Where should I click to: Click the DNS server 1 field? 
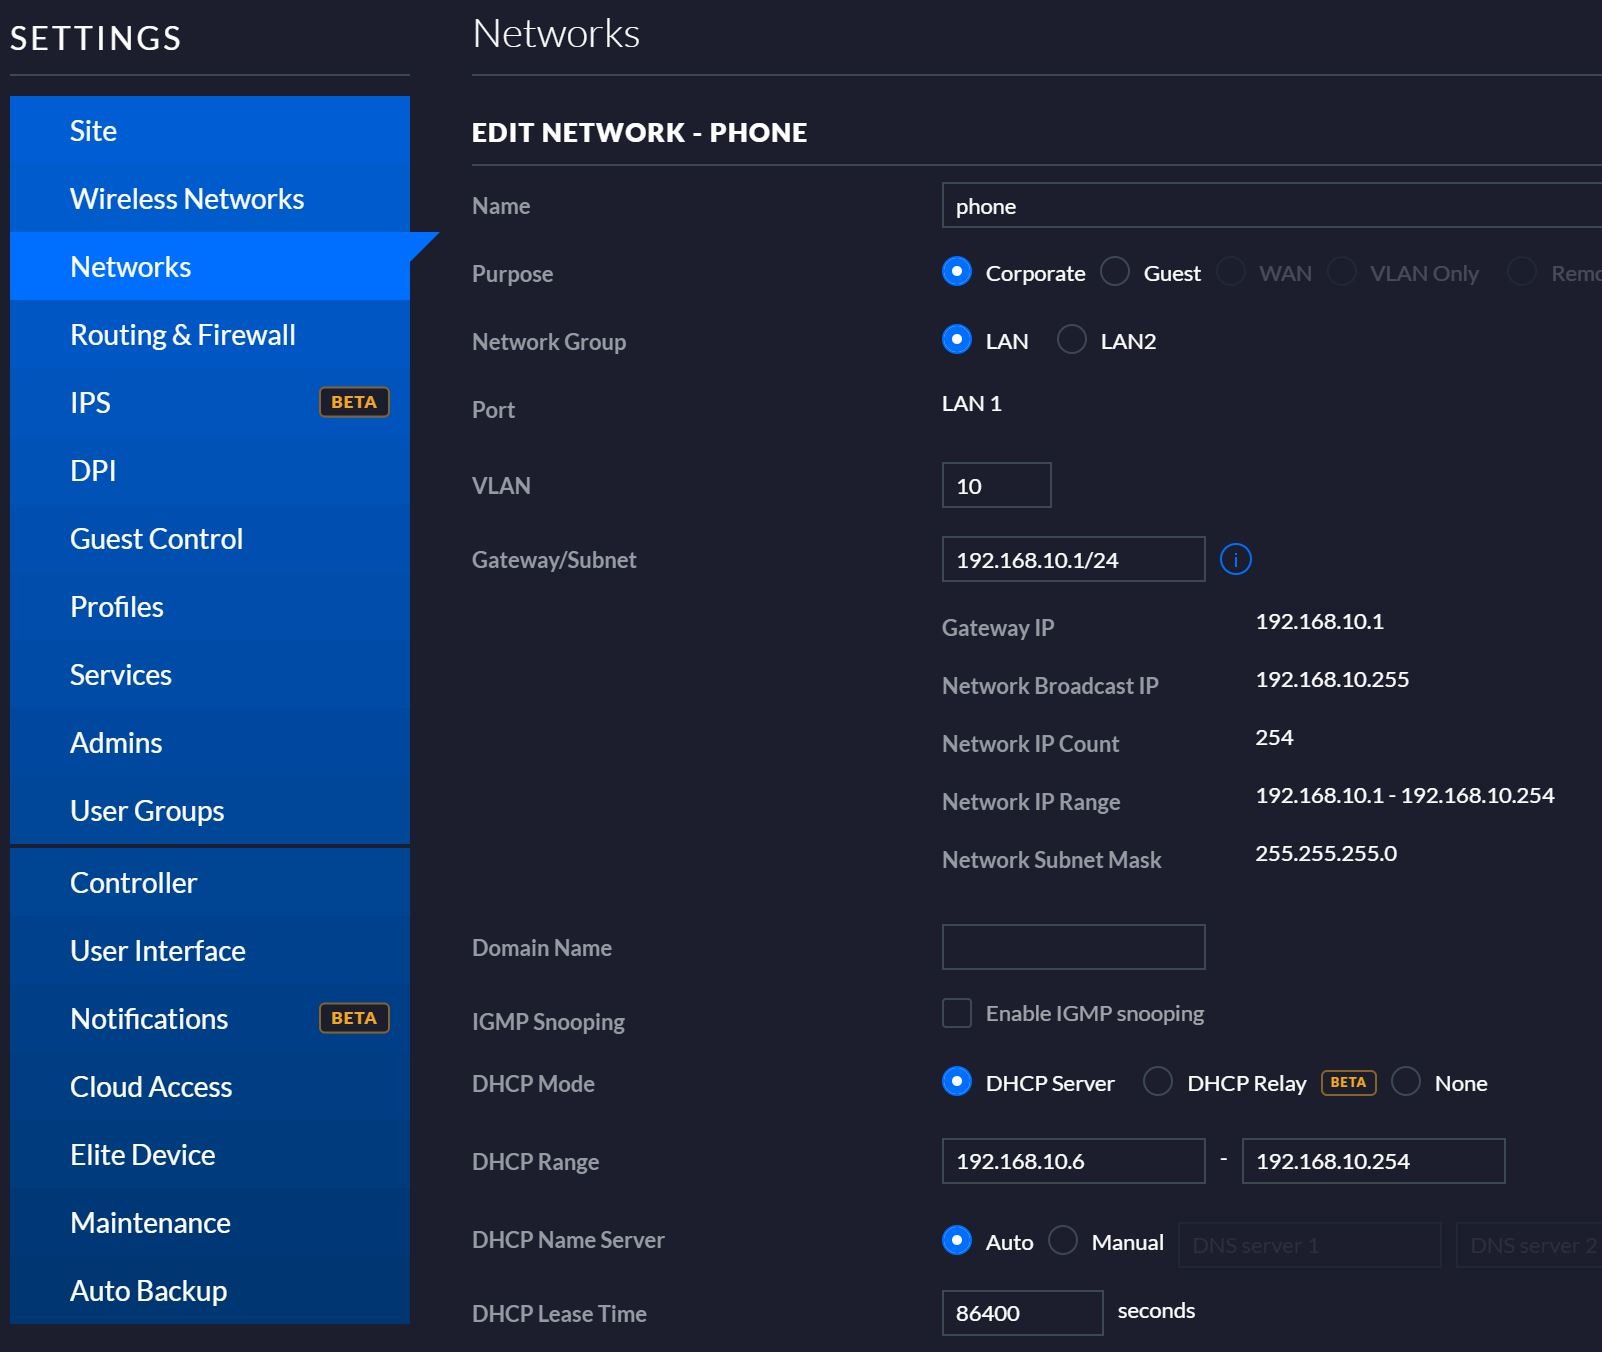coord(1309,1245)
